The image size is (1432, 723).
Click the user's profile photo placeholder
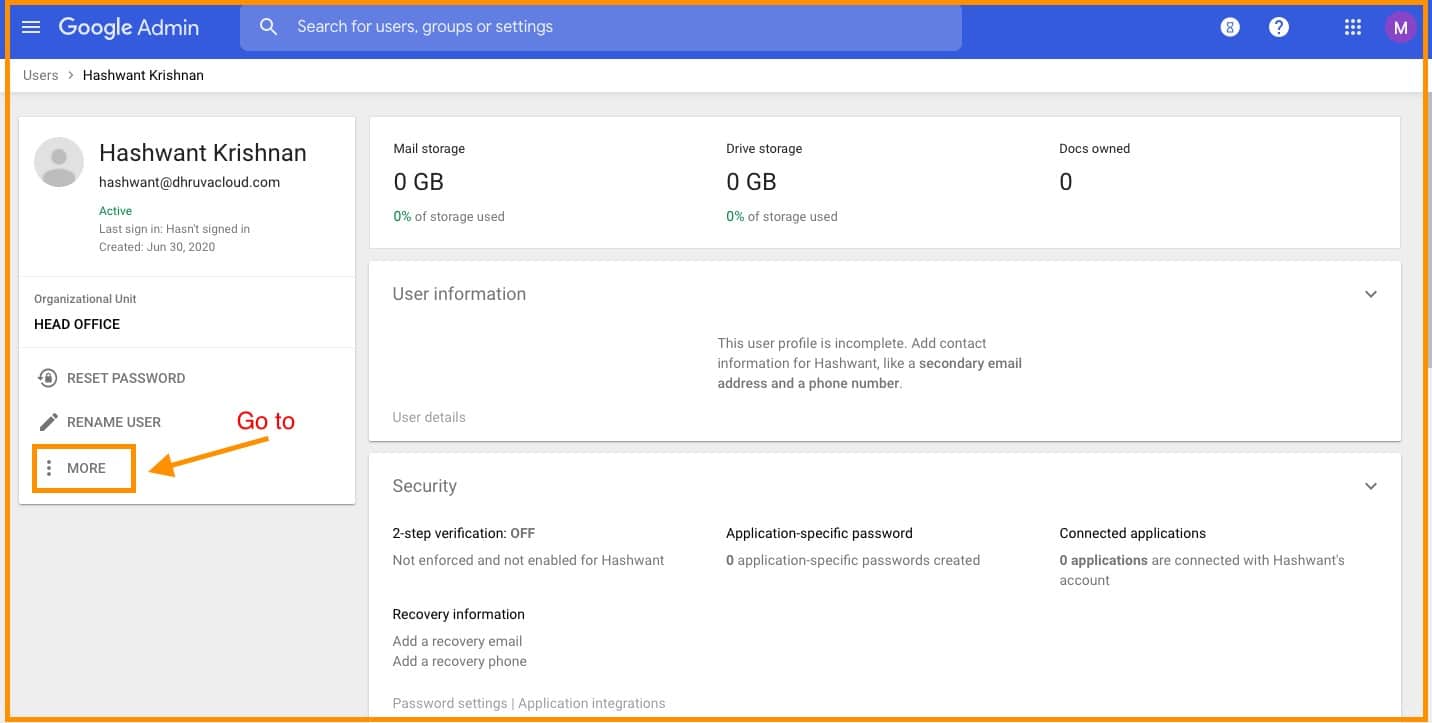coord(59,162)
